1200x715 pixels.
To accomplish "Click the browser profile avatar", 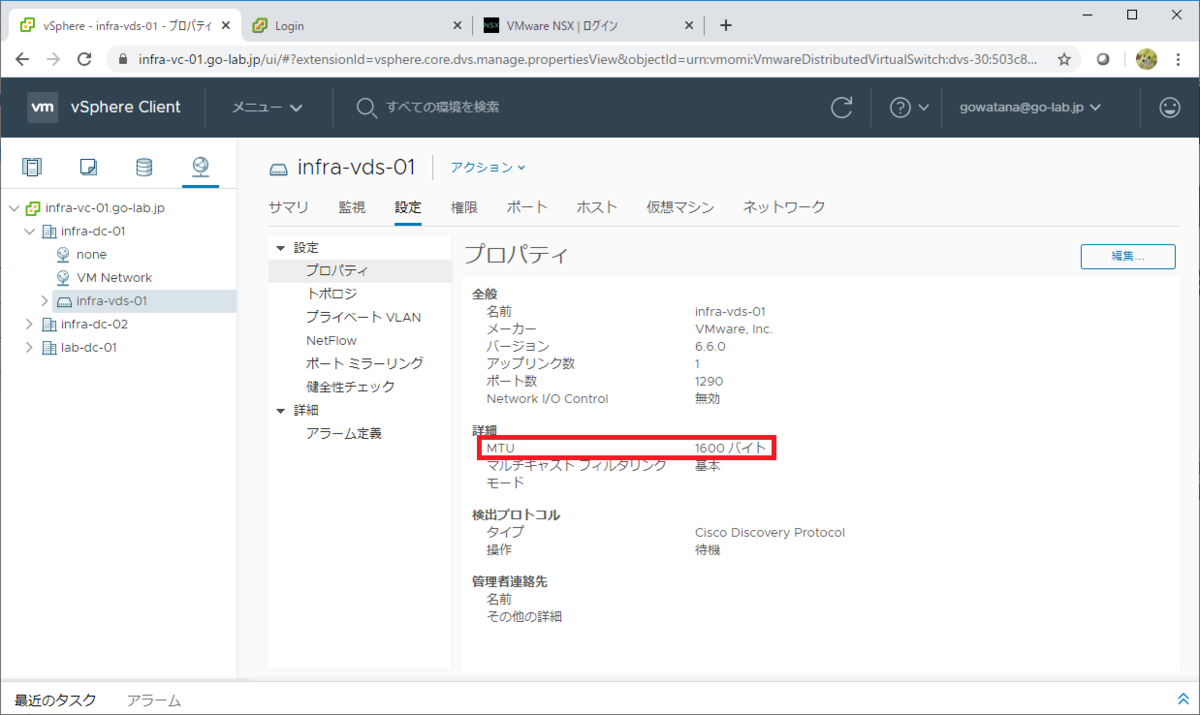I will pos(1146,59).
